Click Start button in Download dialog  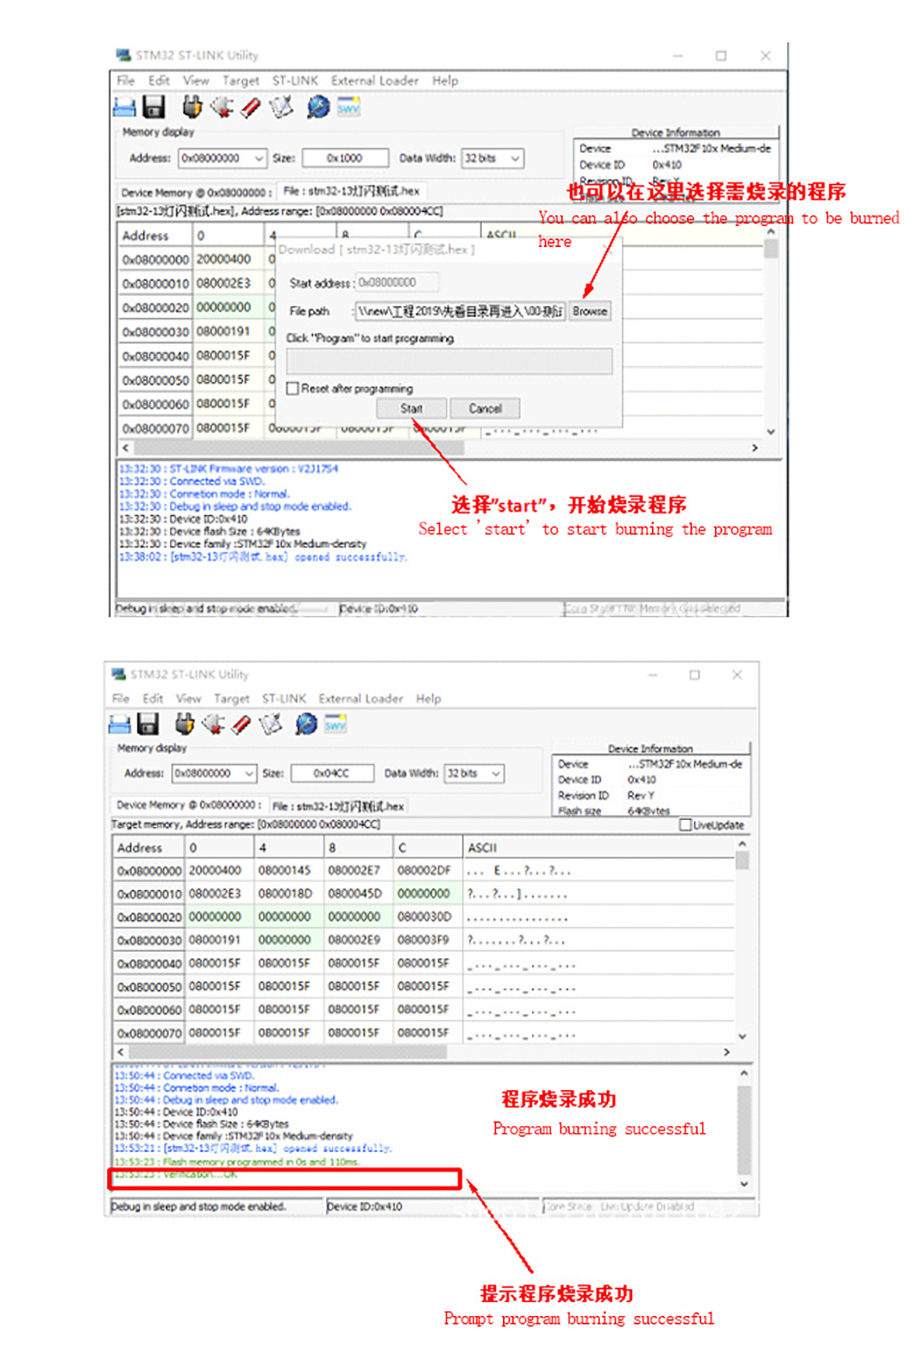coord(412,408)
